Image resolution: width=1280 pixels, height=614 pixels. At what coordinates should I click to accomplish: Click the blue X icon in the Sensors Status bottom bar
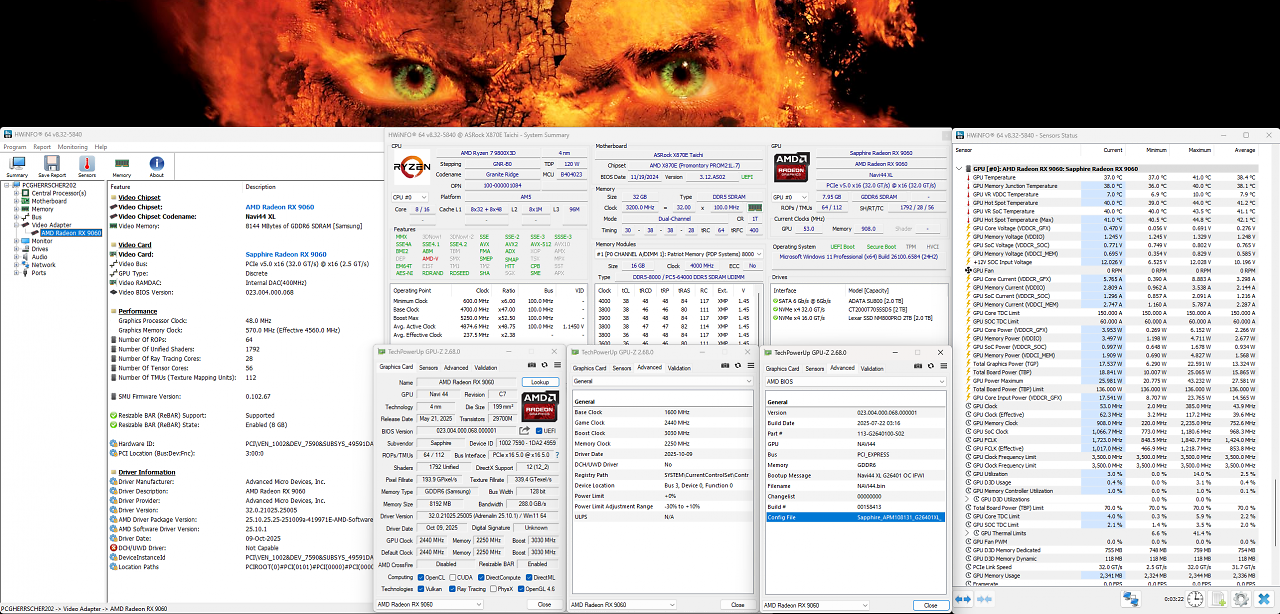pyautogui.click(x=1264, y=598)
